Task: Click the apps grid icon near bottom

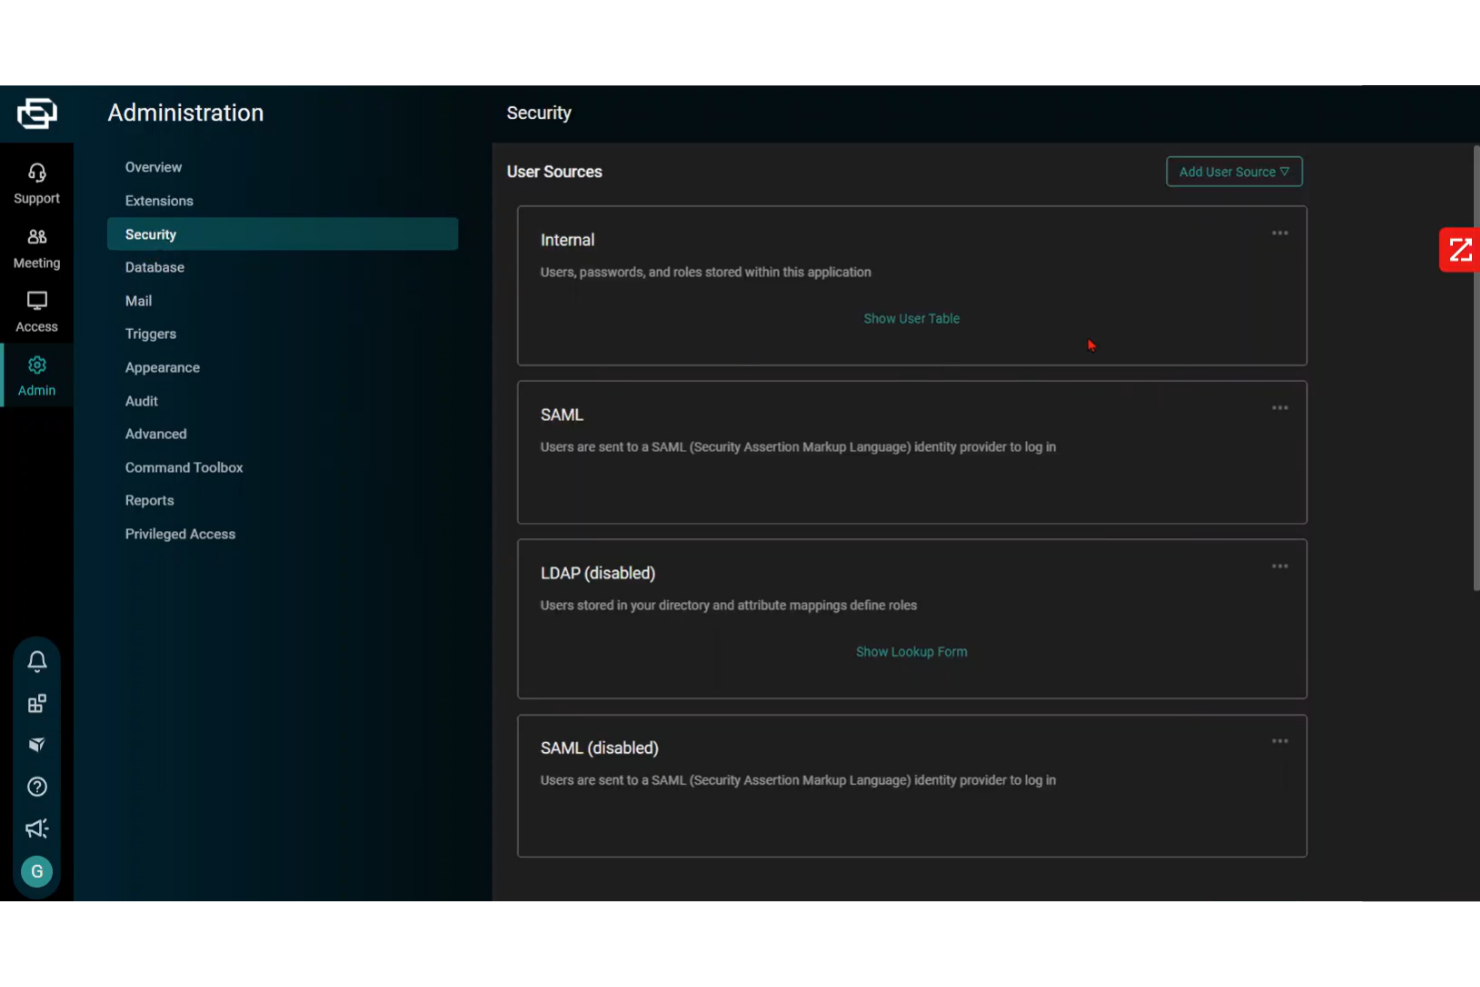Action: [x=37, y=703]
